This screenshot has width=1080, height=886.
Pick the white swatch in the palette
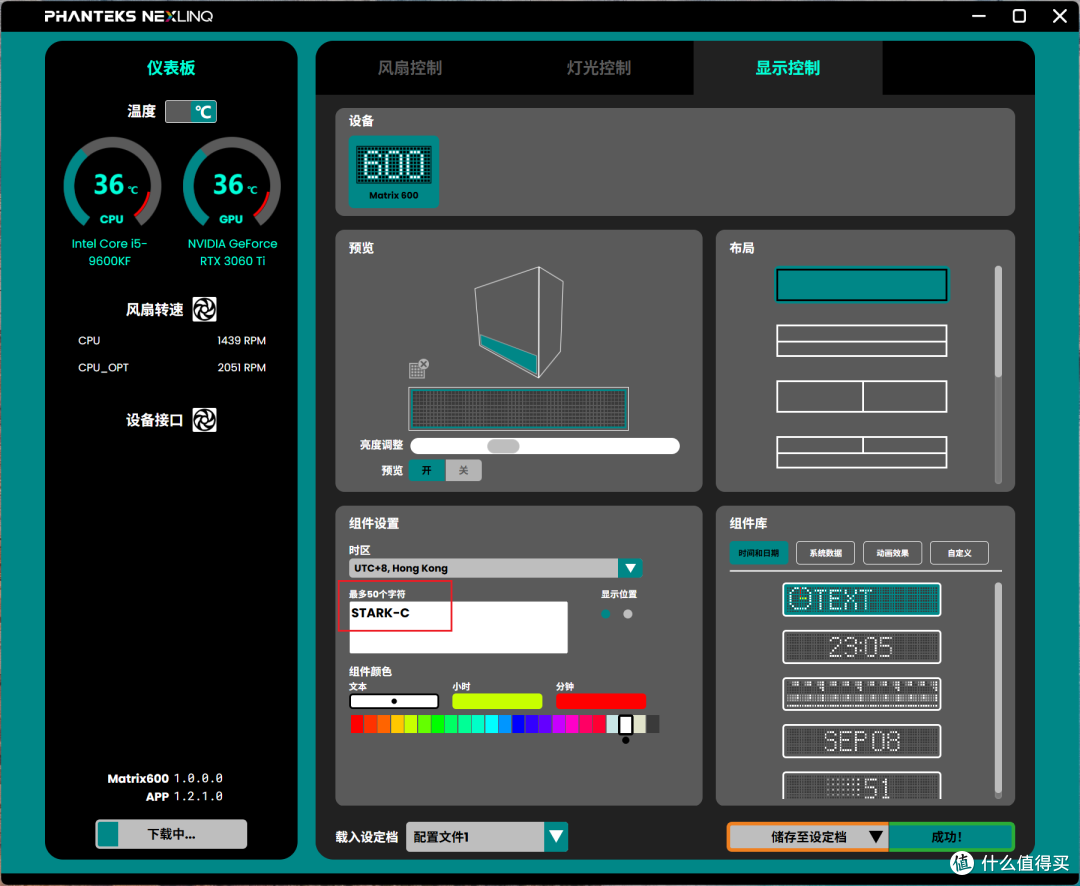pyautogui.click(x=625, y=724)
